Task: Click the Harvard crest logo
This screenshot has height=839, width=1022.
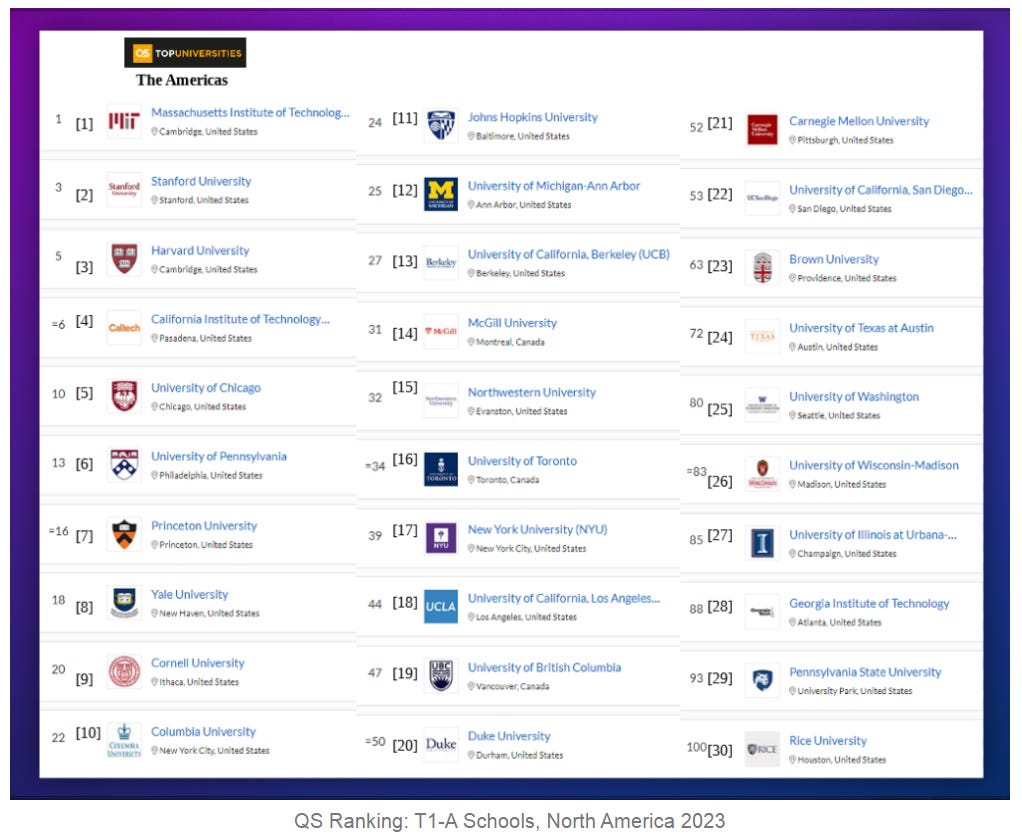Action: (124, 259)
